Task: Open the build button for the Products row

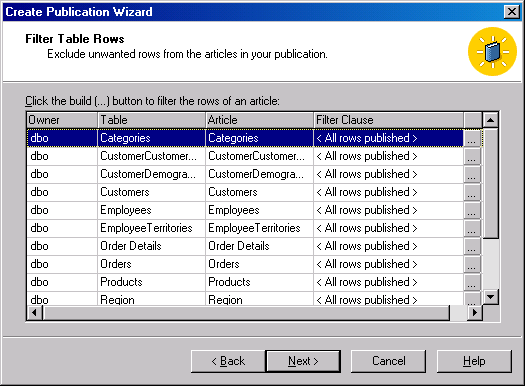Action: point(472,282)
